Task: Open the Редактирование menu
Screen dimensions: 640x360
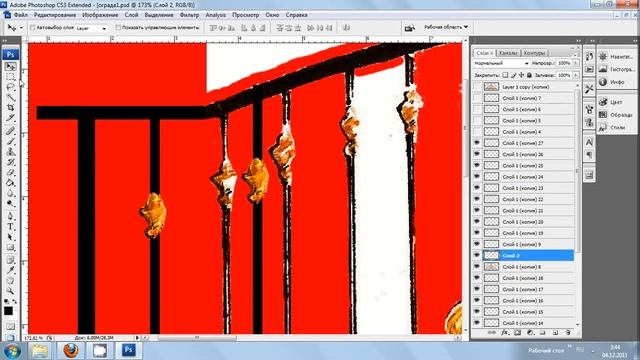Action: (x=55, y=15)
